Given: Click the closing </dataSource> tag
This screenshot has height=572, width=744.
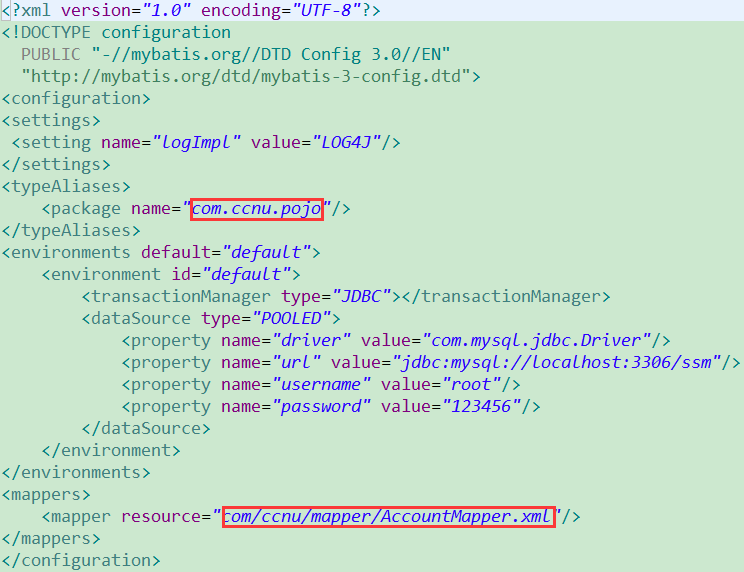Looking at the screenshot, I should click(146, 428).
